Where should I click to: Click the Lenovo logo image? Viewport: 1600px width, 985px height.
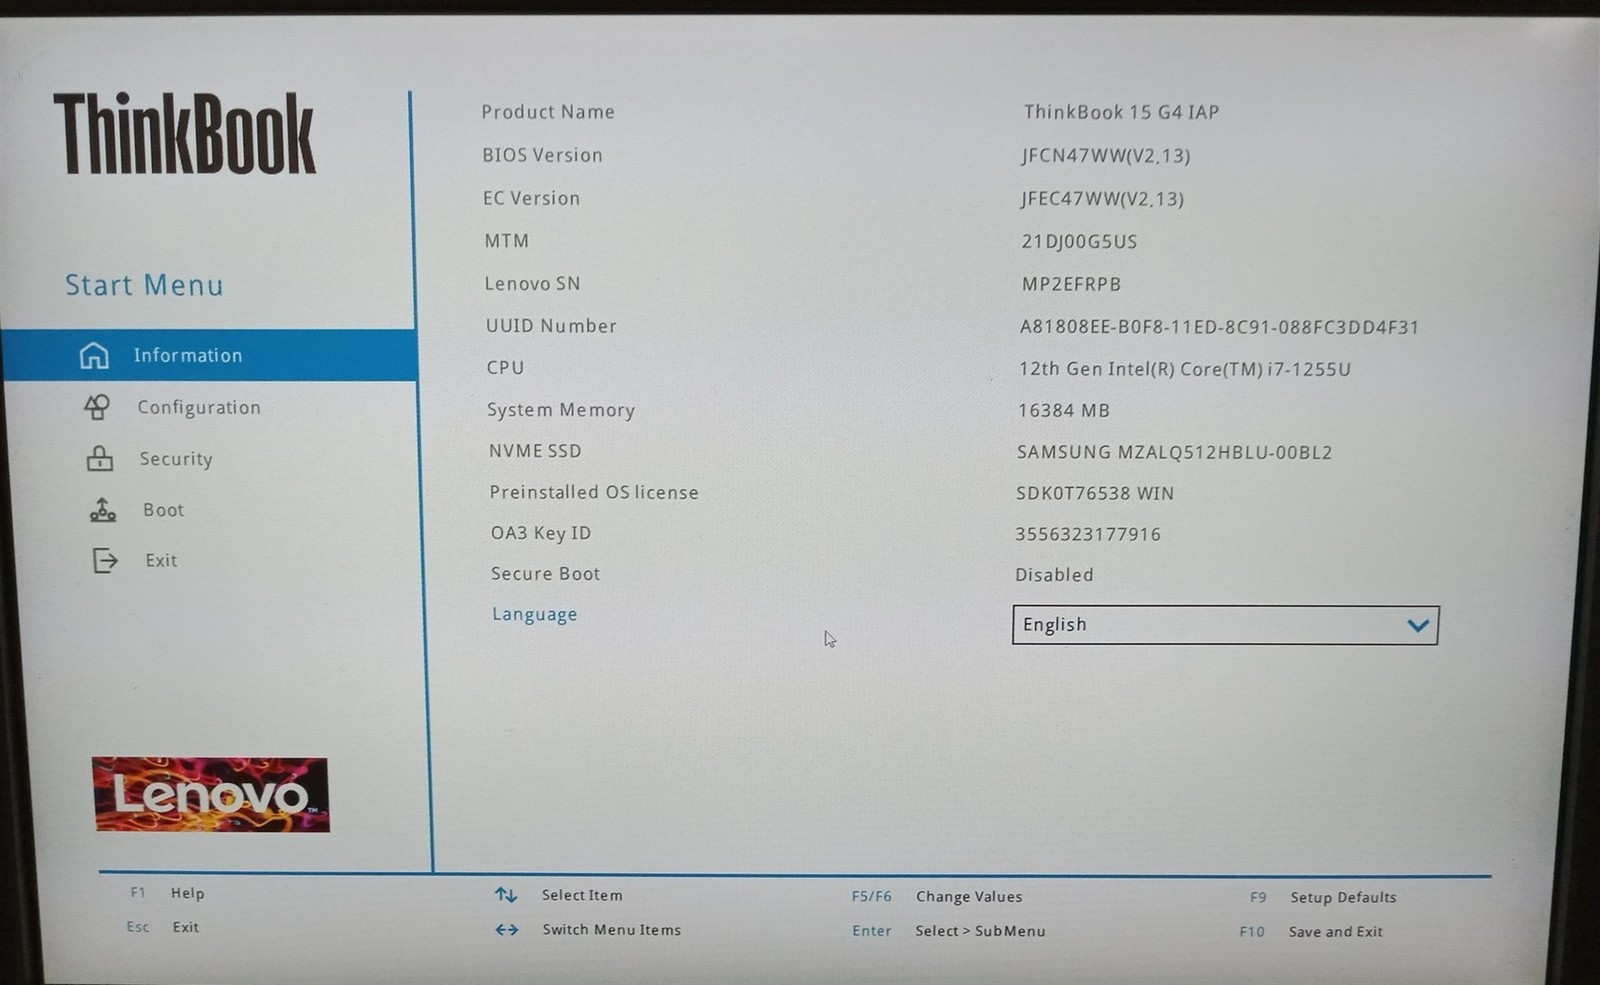[211, 794]
